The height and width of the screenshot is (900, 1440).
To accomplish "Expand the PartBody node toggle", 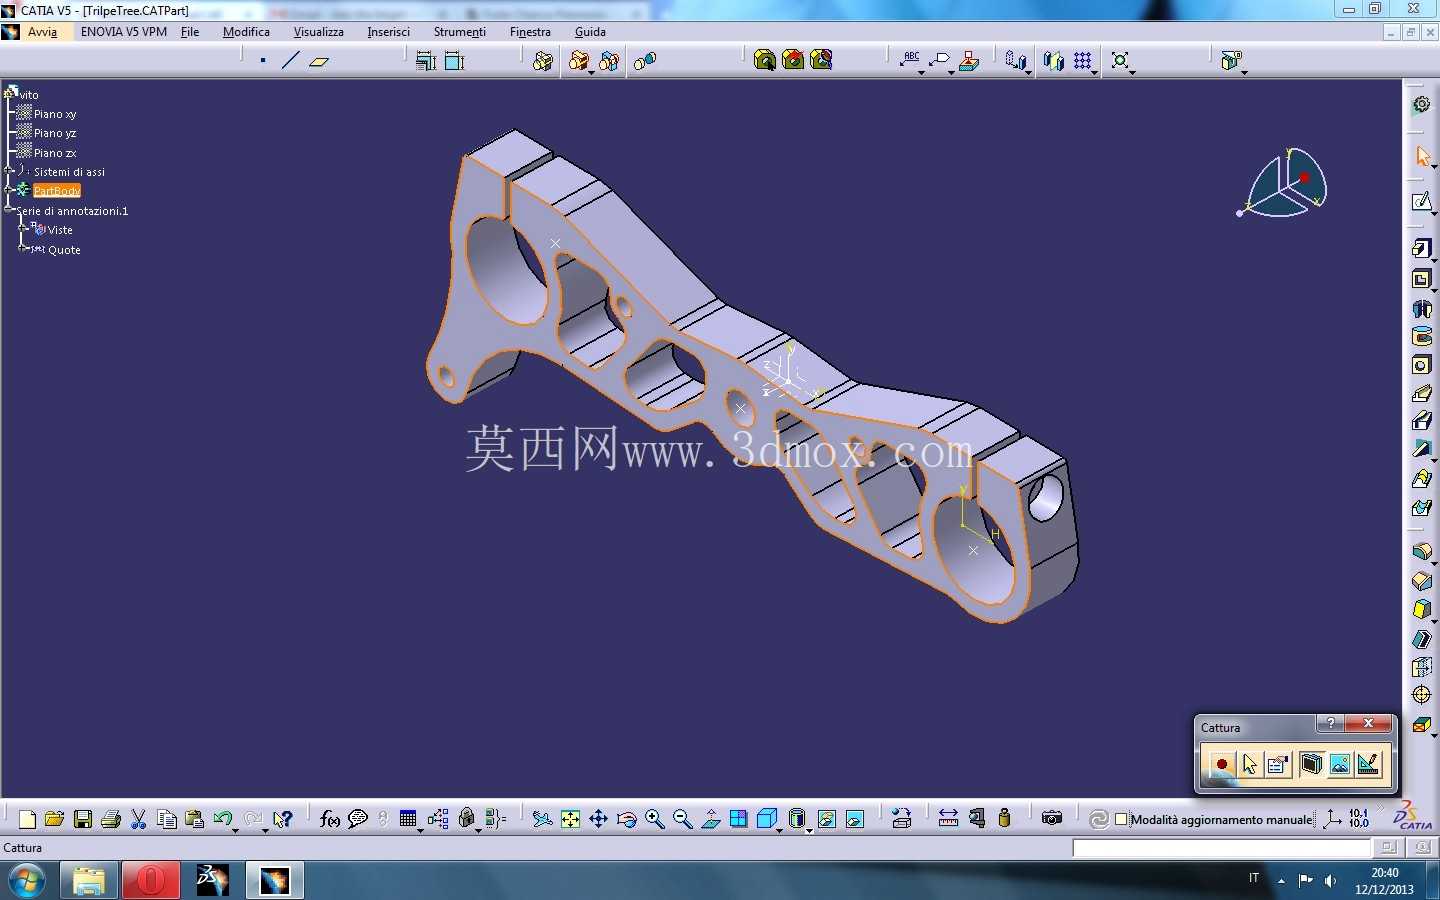I will click(x=9, y=190).
